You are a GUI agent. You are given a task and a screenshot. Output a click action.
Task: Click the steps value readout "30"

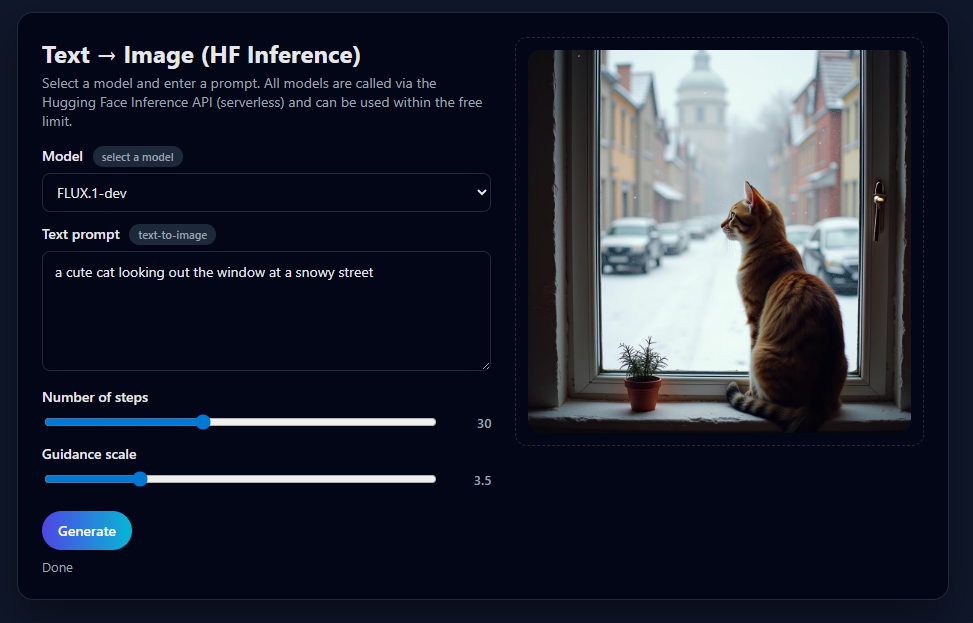coord(484,424)
